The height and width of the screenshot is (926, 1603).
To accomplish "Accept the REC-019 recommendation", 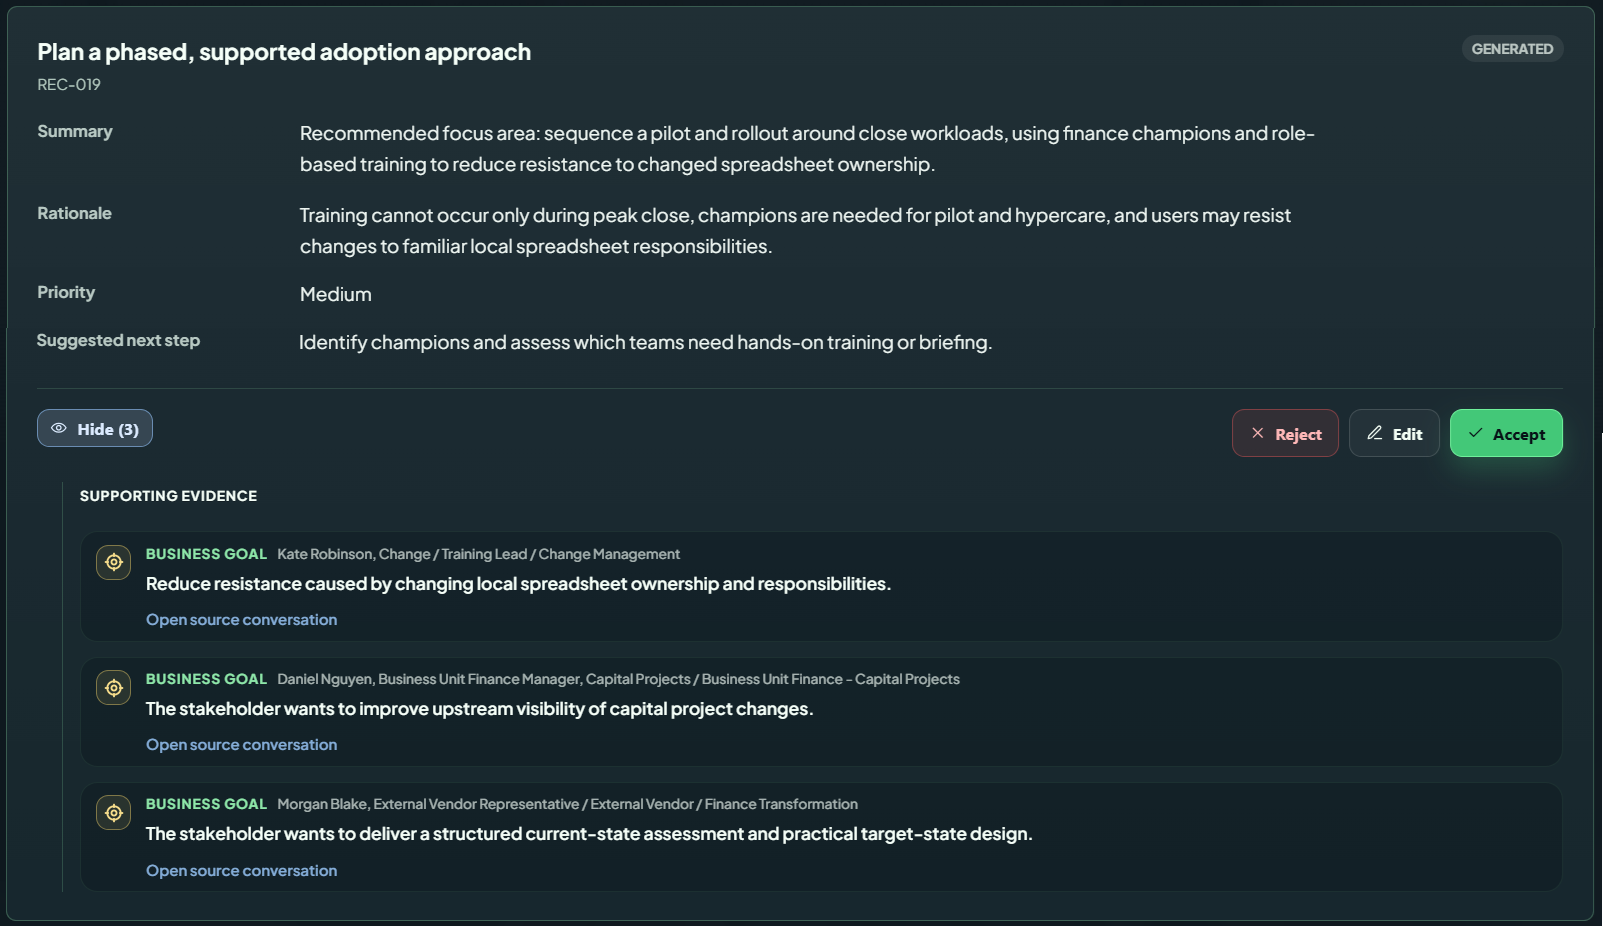I will [x=1506, y=433].
